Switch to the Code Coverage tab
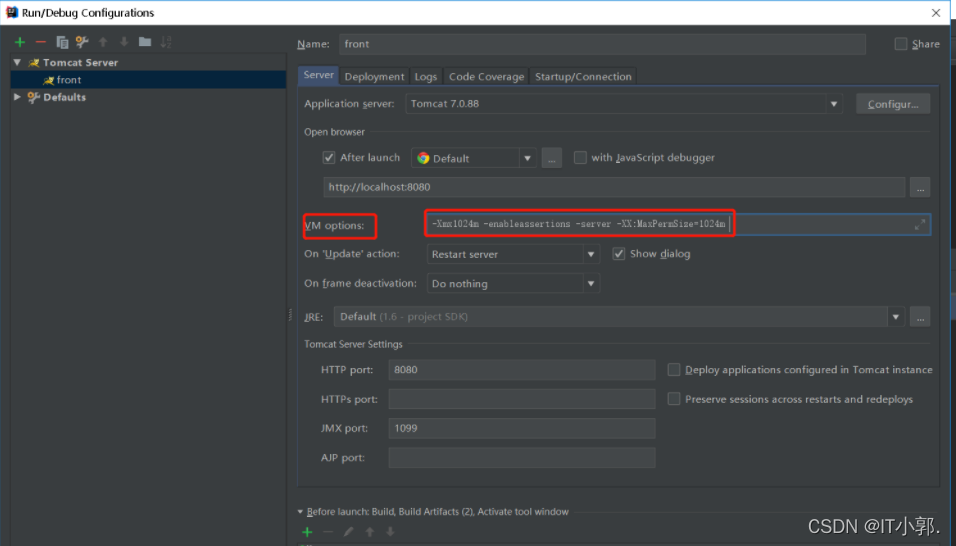This screenshot has height=546, width=956. 486,76
